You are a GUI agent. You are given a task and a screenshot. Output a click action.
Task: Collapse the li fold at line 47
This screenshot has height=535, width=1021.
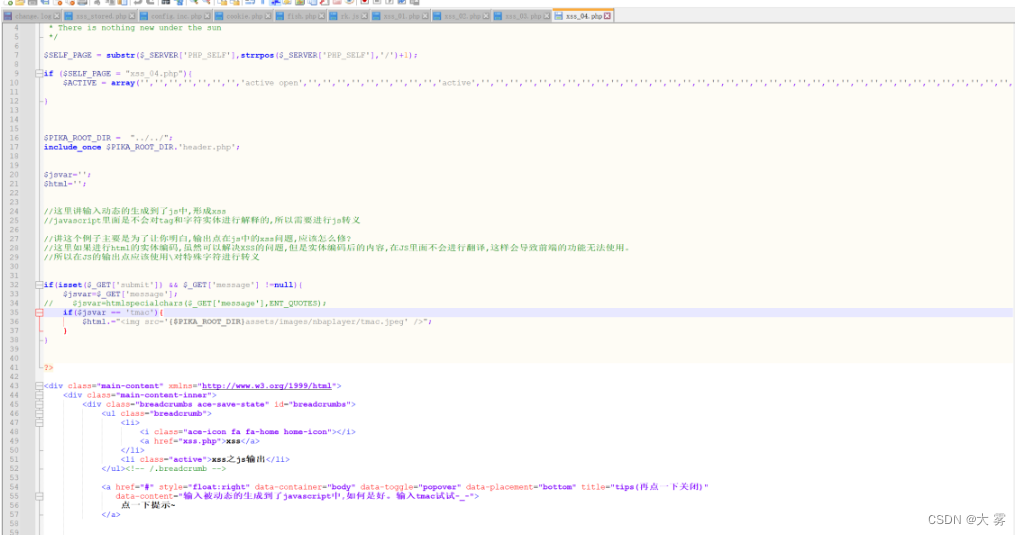pyautogui.click(x=39, y=422)
